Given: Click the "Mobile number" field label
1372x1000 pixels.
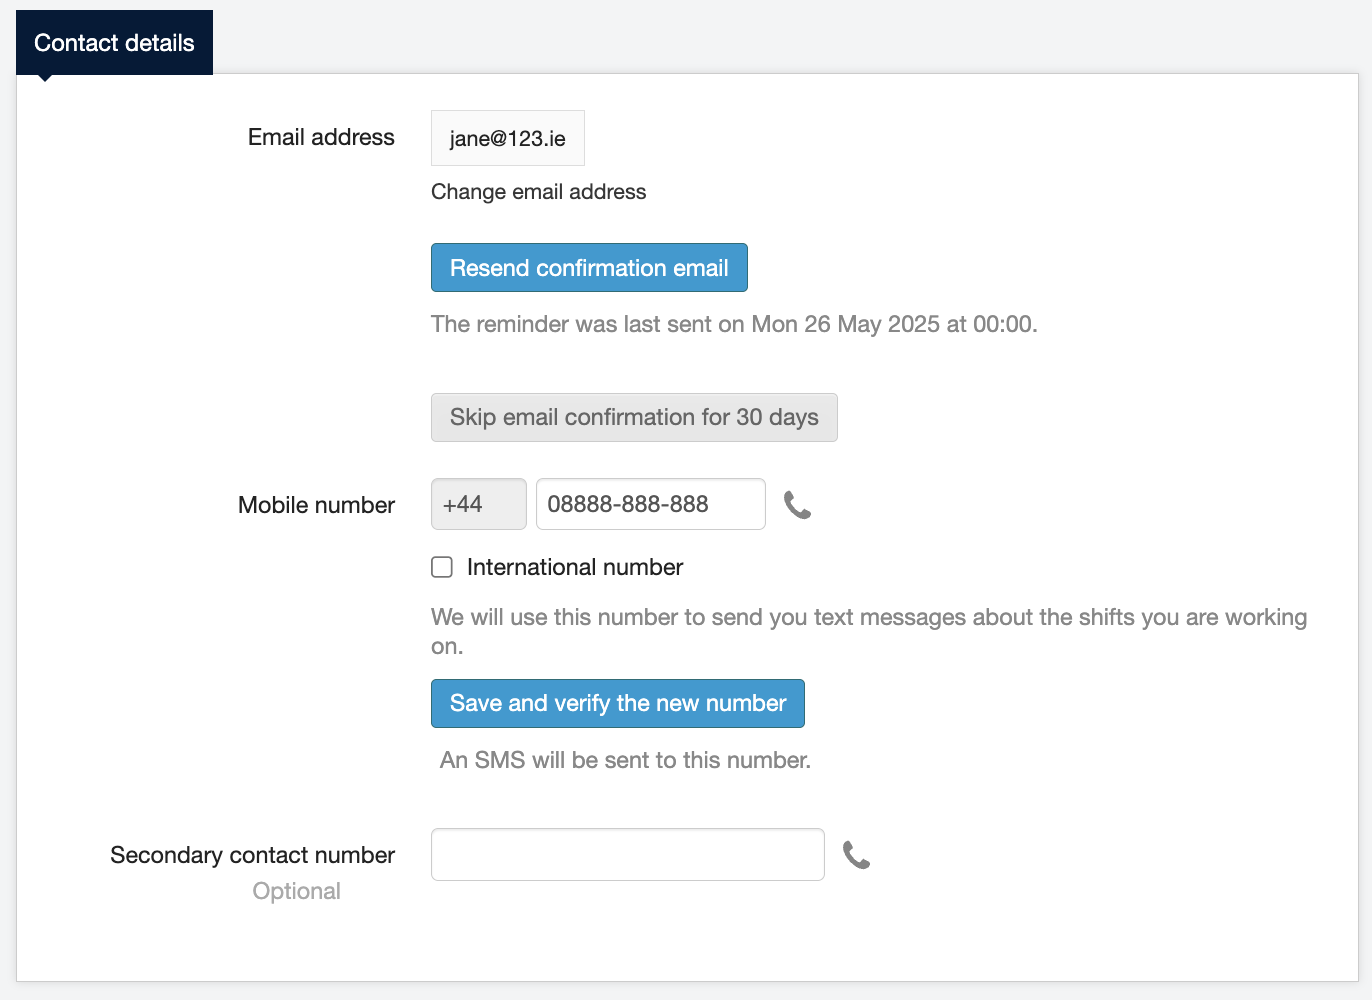Looking at the screenshot, I should coord(316,505).
